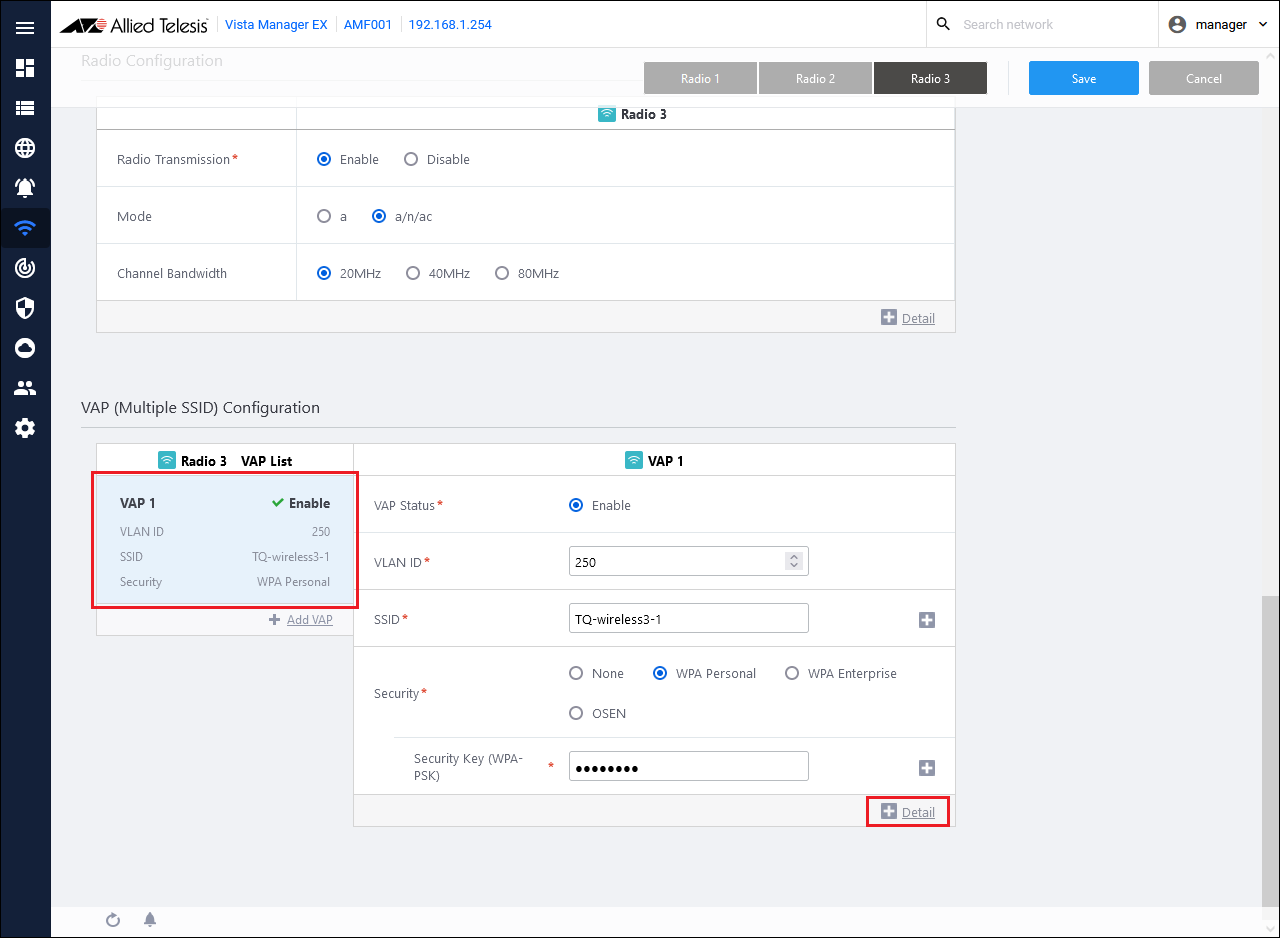Click the refresh icon in bottom bar
This screenshot has width=1280, height=938.
coord(113,920)
